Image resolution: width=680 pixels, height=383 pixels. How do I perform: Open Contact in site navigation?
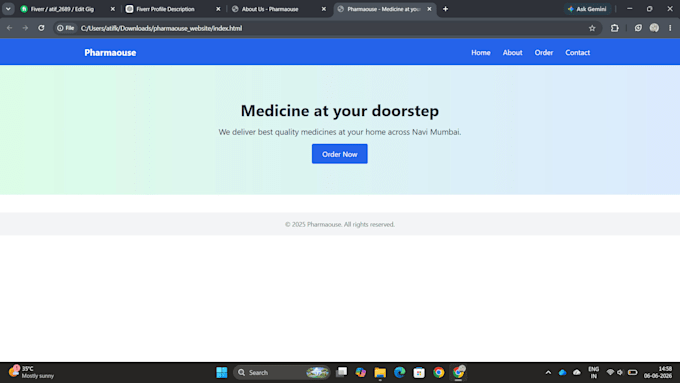[577, 52]
